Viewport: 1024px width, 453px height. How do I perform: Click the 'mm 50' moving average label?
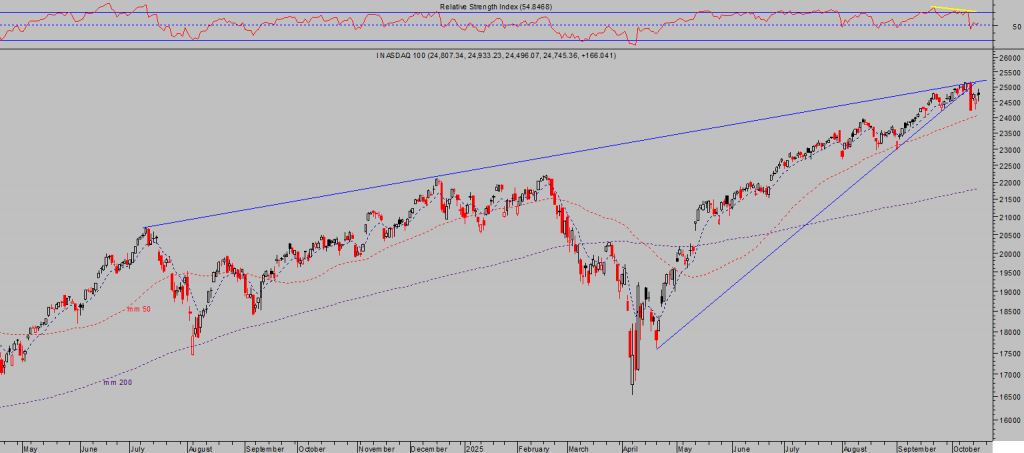(x=138, y=309)
